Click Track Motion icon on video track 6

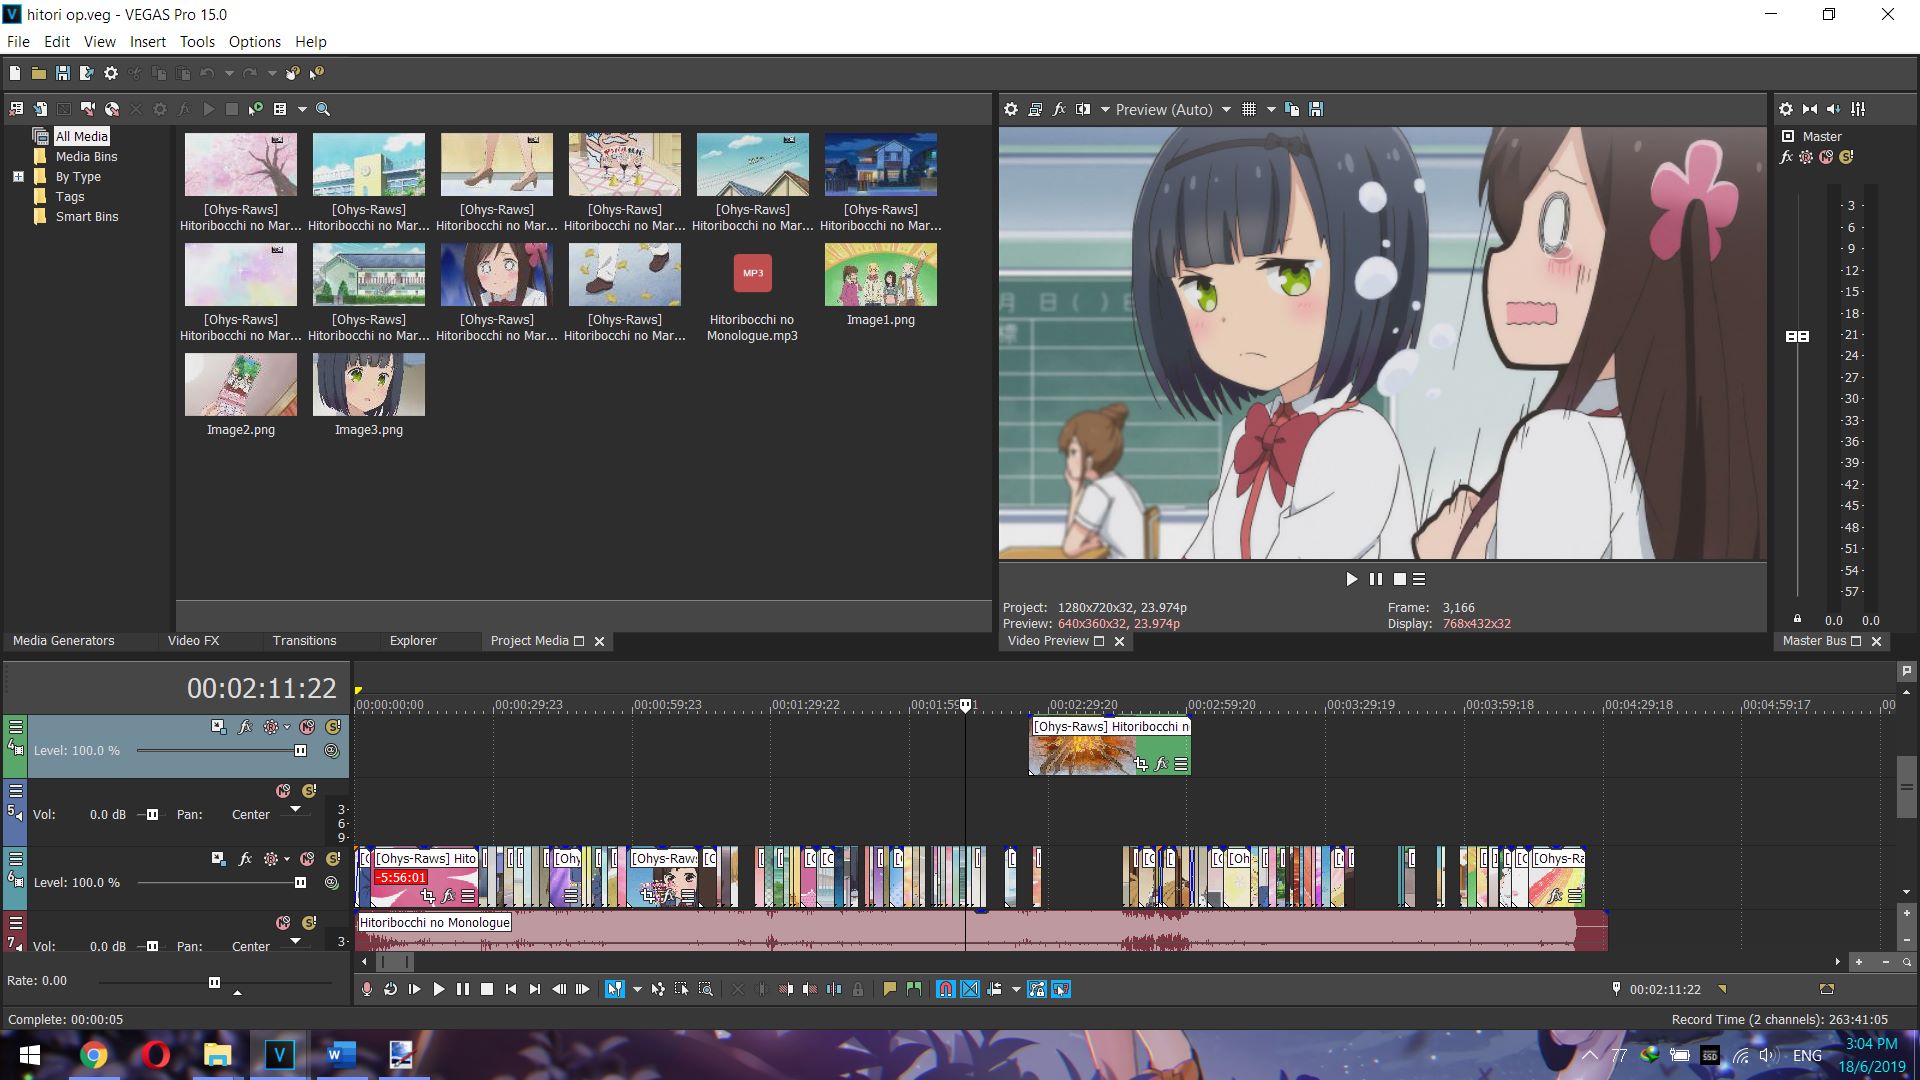point(218,859)
